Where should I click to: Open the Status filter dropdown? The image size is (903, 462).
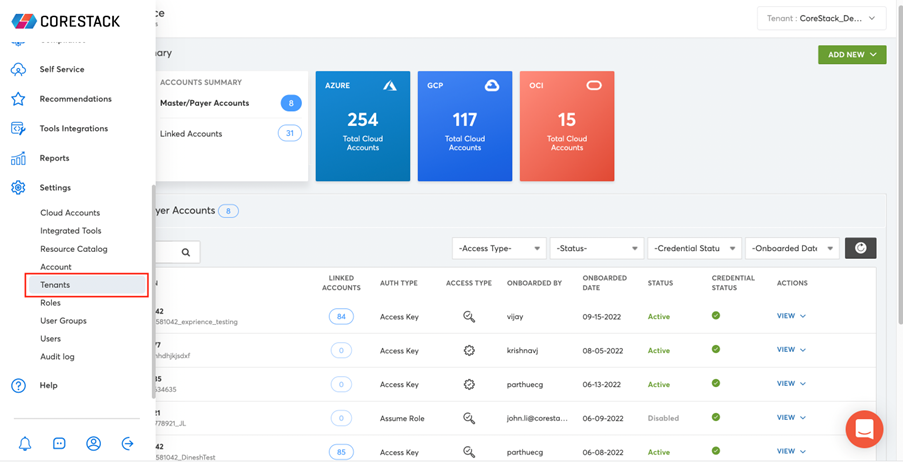pos(597,248)
